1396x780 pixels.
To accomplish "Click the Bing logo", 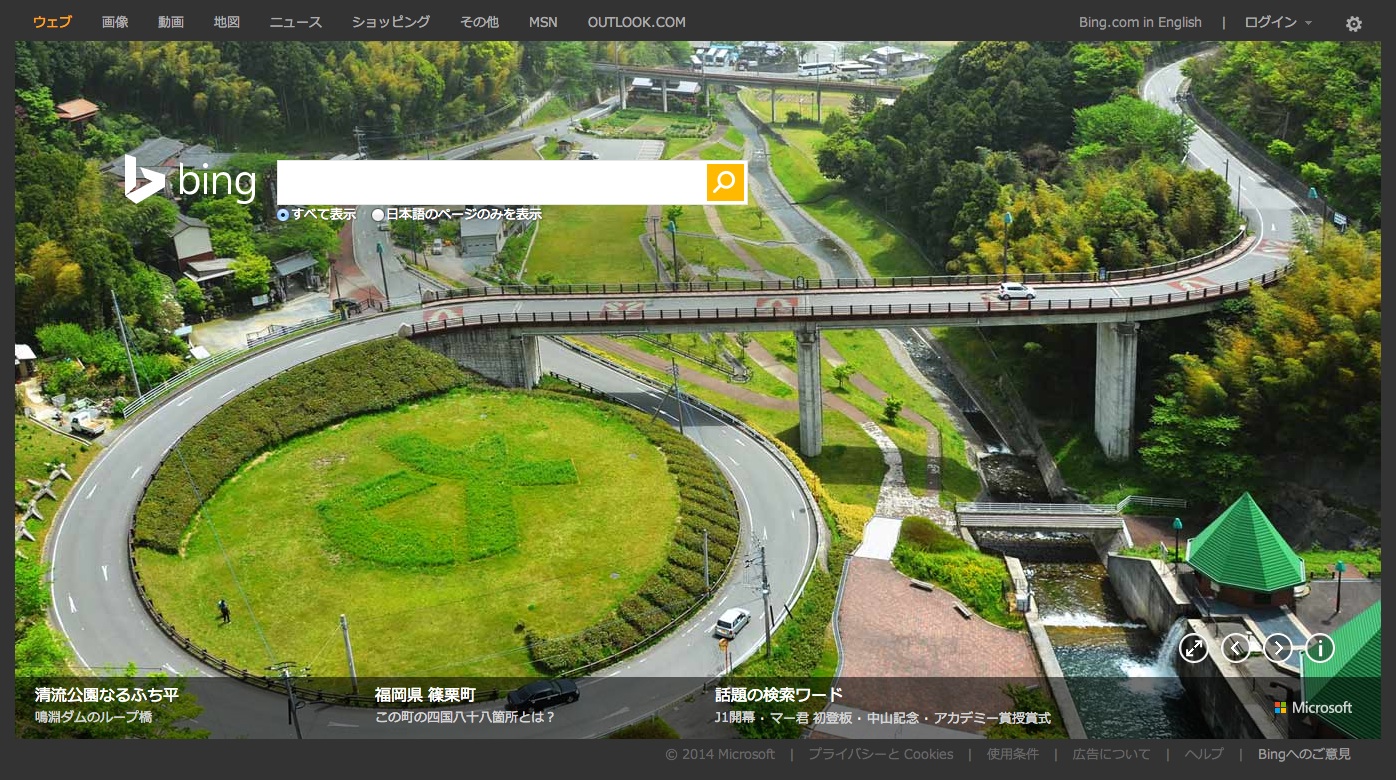I will 191,182.
